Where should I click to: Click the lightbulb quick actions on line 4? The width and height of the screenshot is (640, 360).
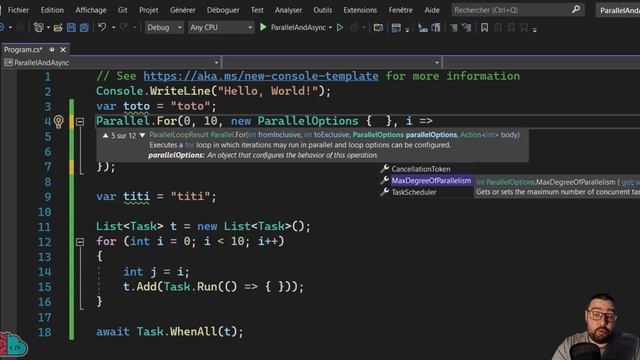point(58,121)
